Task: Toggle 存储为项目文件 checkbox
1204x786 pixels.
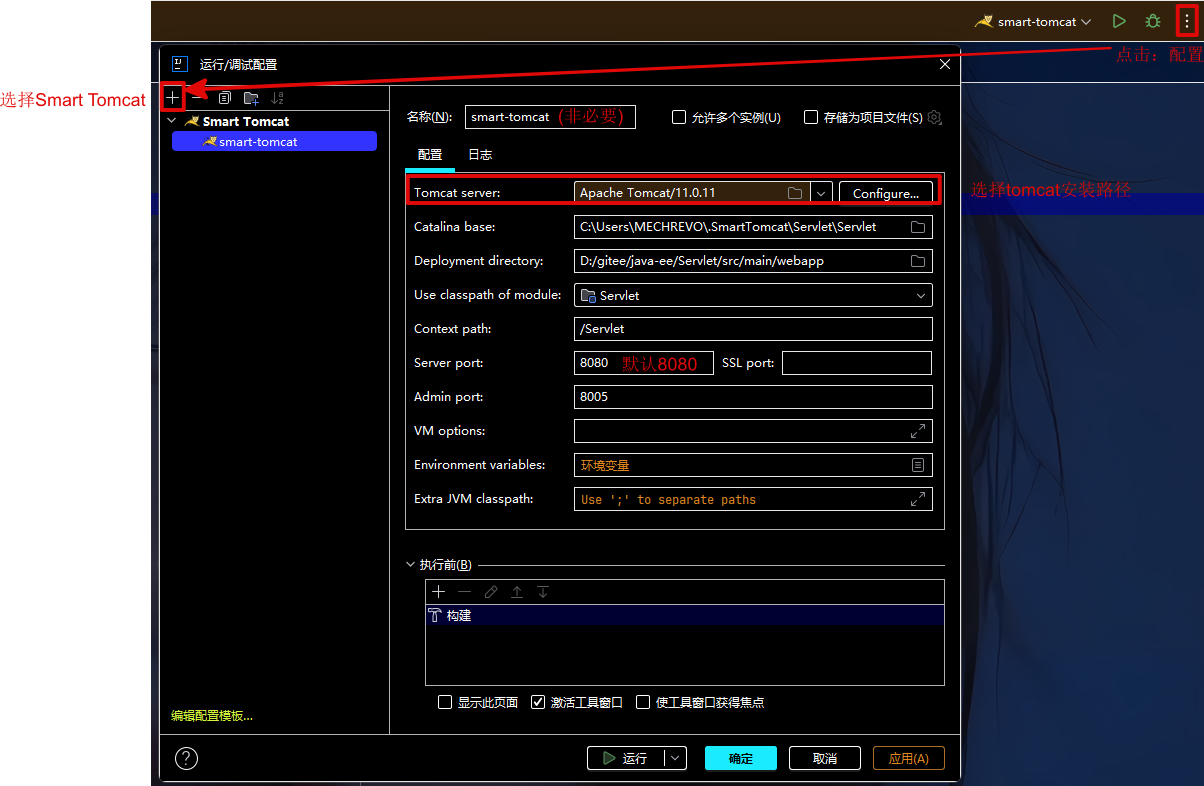Action: [x=811, y=117]
